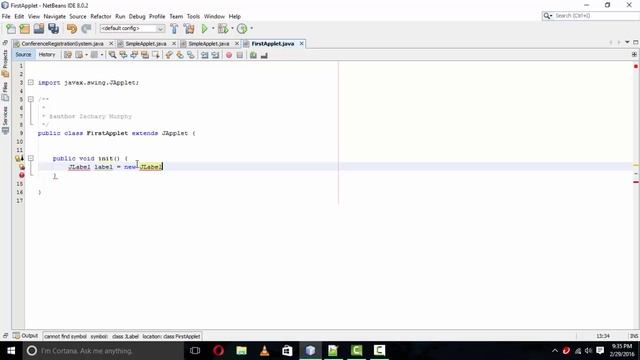Click the Find Previous Occurrence icon
Image resolution: width=640 pixels, height=360 pixels.
[123, 55]
